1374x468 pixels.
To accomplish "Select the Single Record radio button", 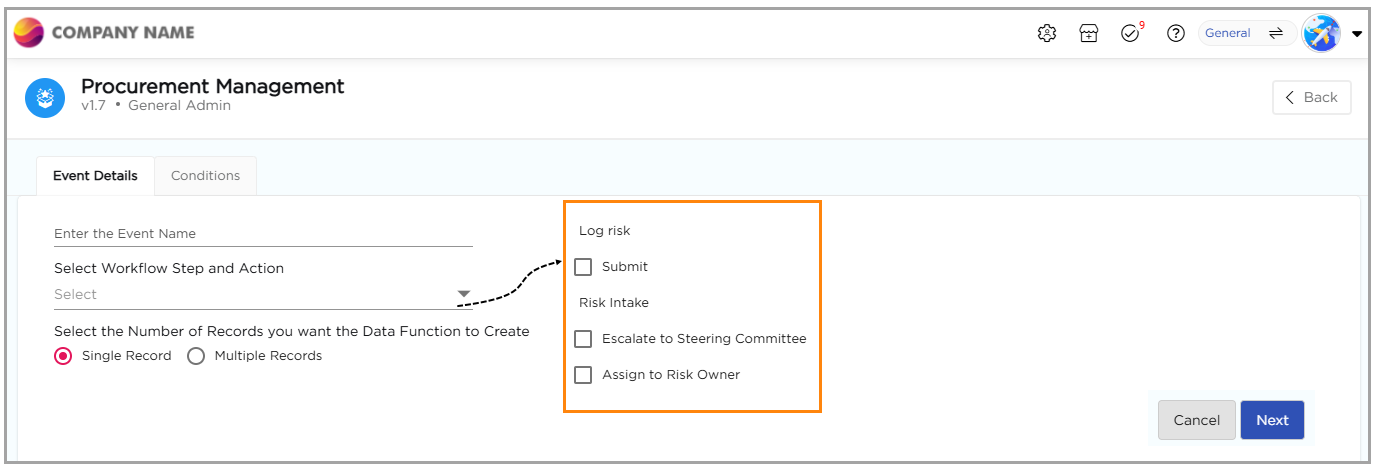I will click(63, 356).
